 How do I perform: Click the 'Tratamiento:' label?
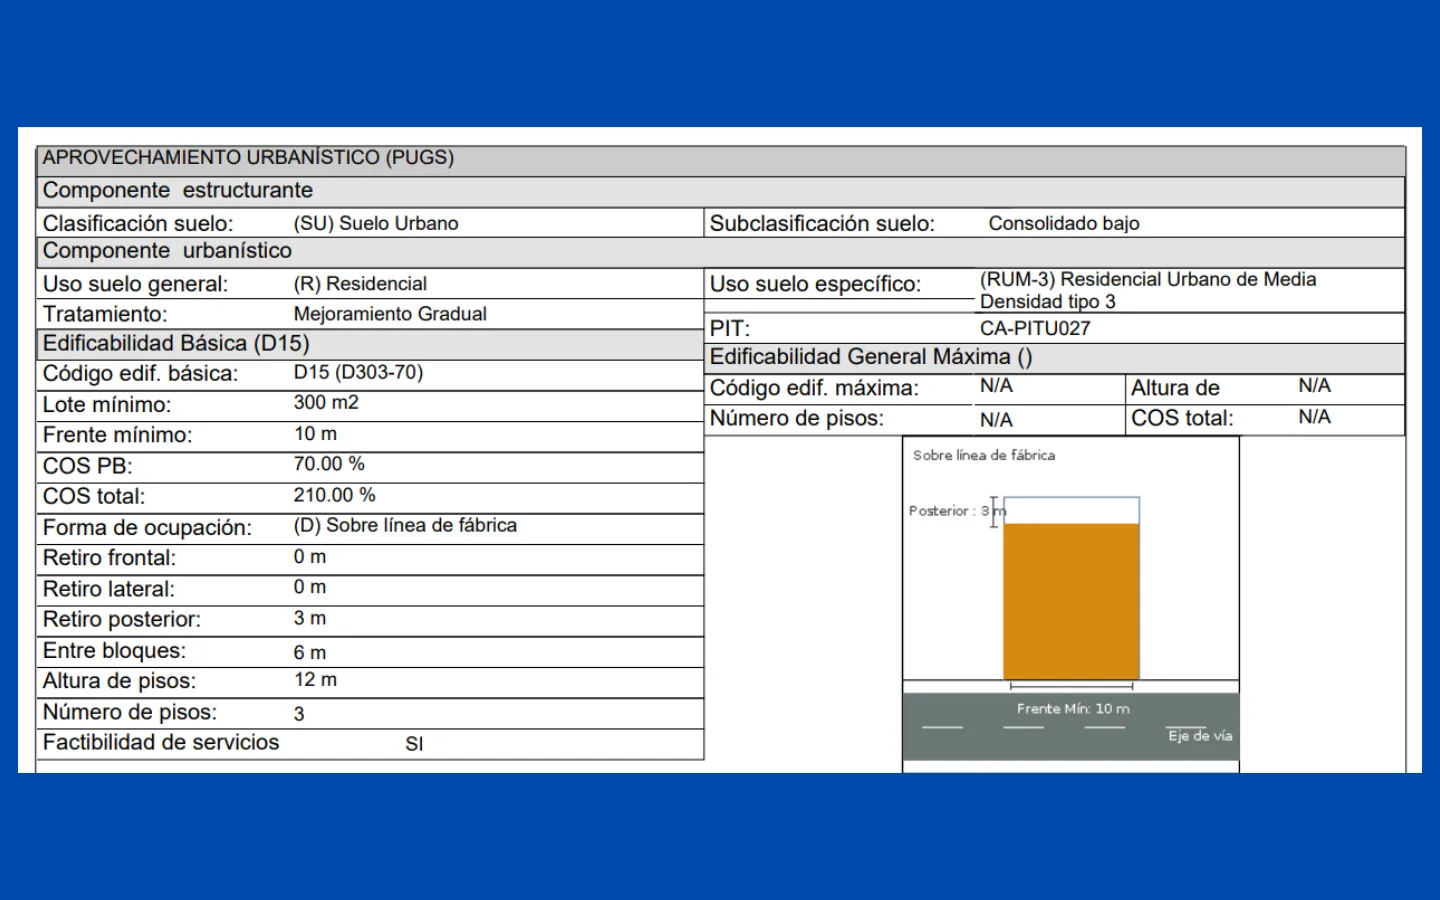105,314
